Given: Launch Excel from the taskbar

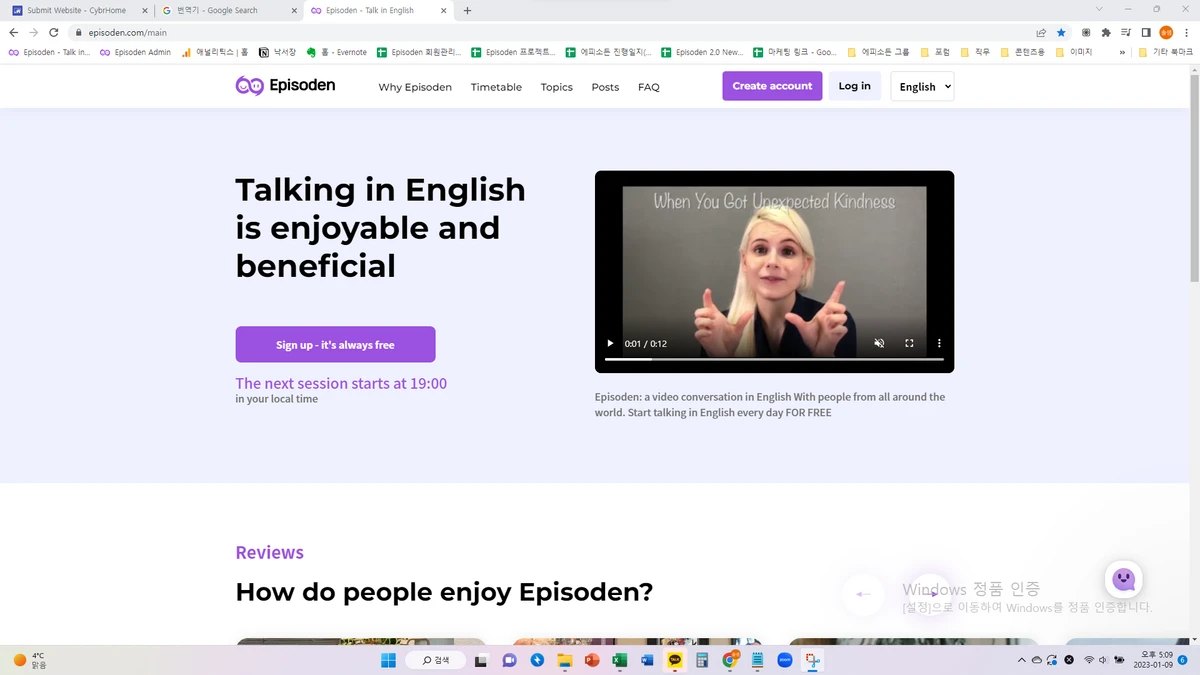Looking at the screenshot, I should click(x=619, y=660).
